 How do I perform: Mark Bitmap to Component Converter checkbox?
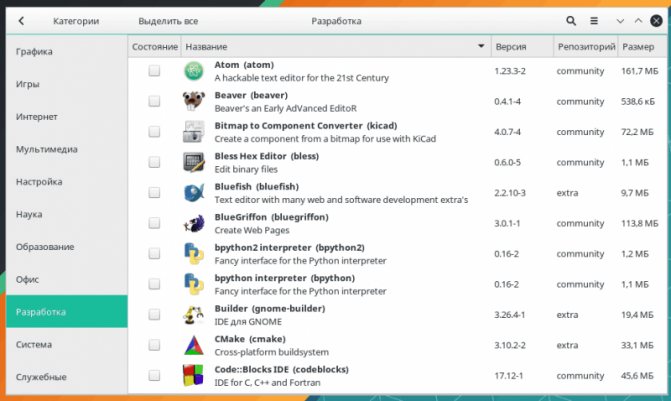point(154,131)
